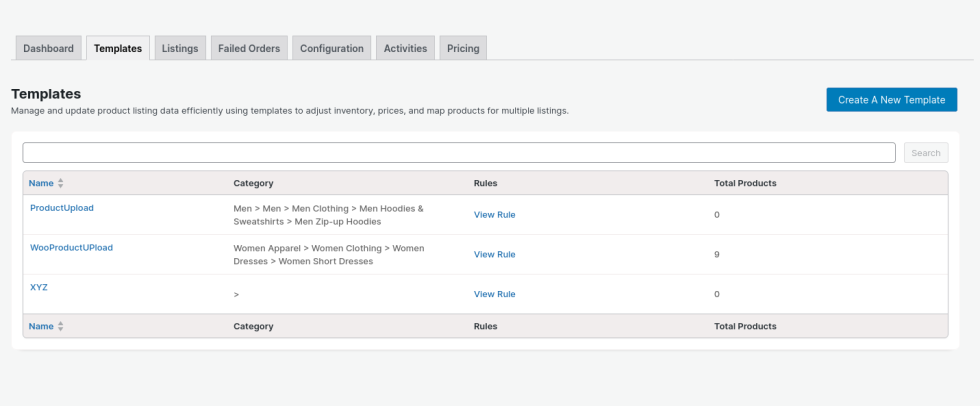Open the XYZ template
Viewport: 980px width, 406px height.
[39, 287]
